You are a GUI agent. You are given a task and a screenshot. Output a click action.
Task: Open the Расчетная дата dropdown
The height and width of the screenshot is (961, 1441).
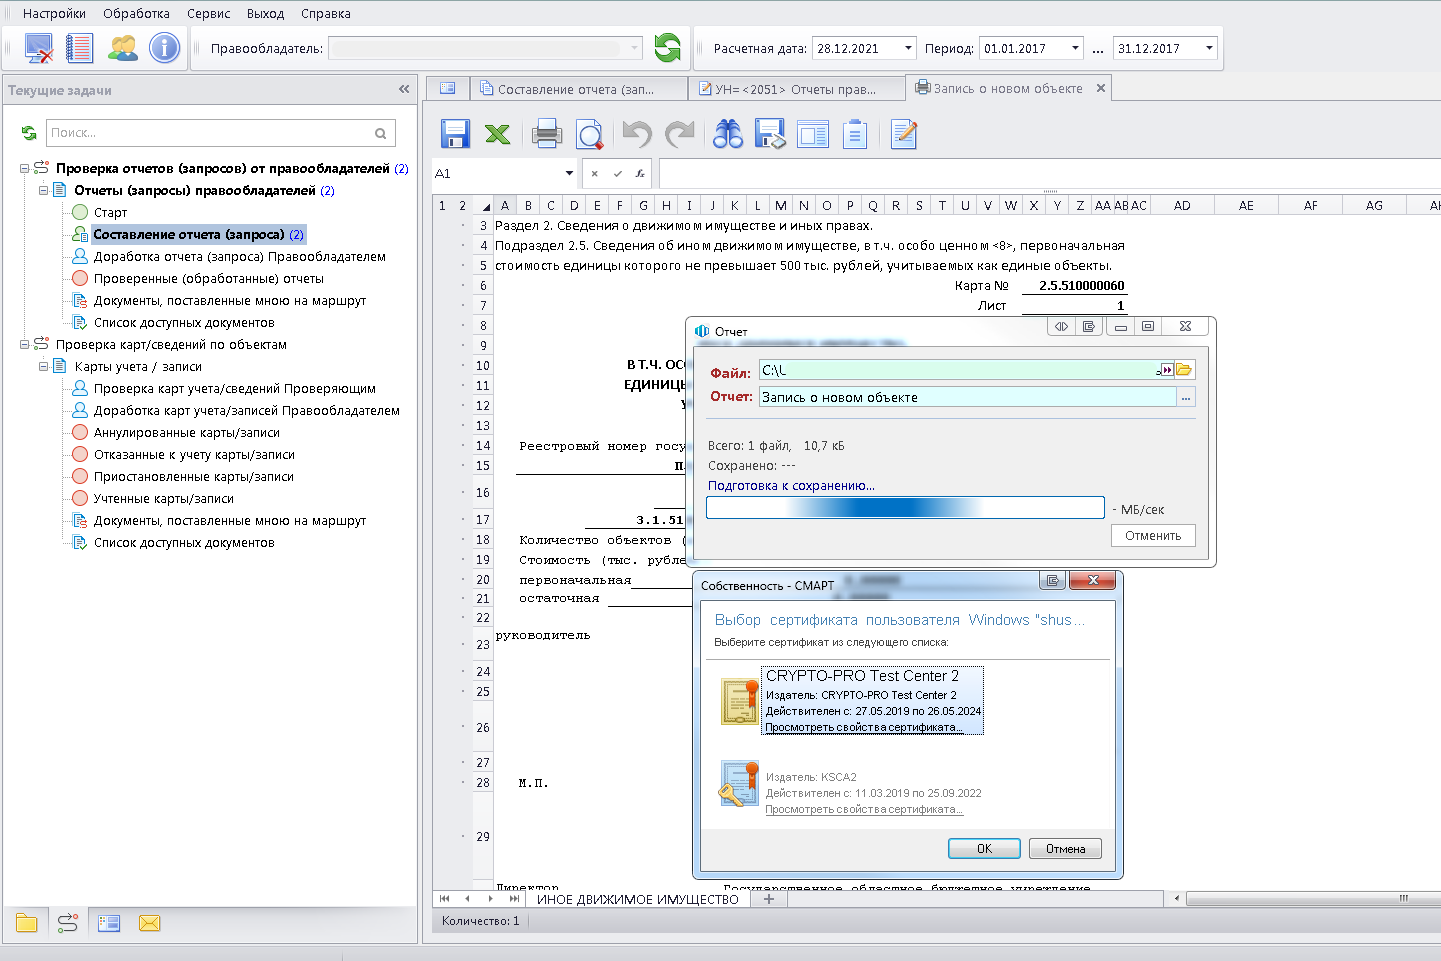[908, 48]
